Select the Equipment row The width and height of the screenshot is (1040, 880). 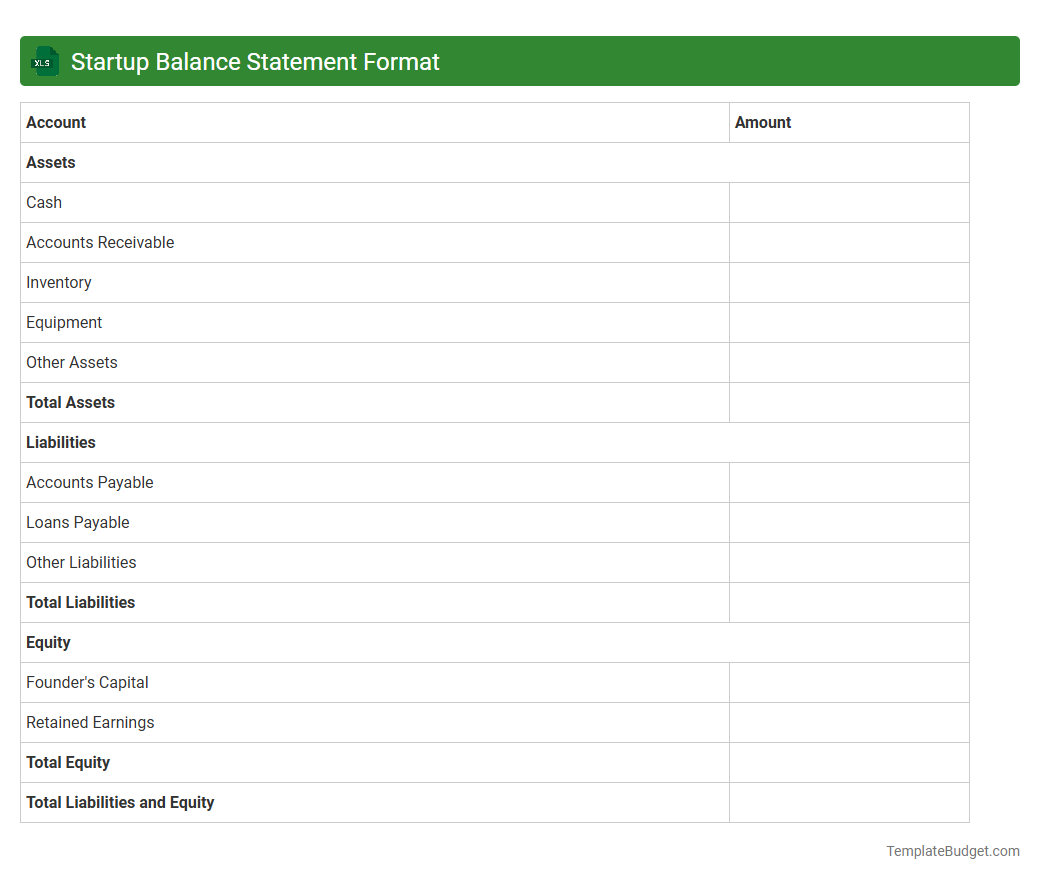[x=64, y=322]
